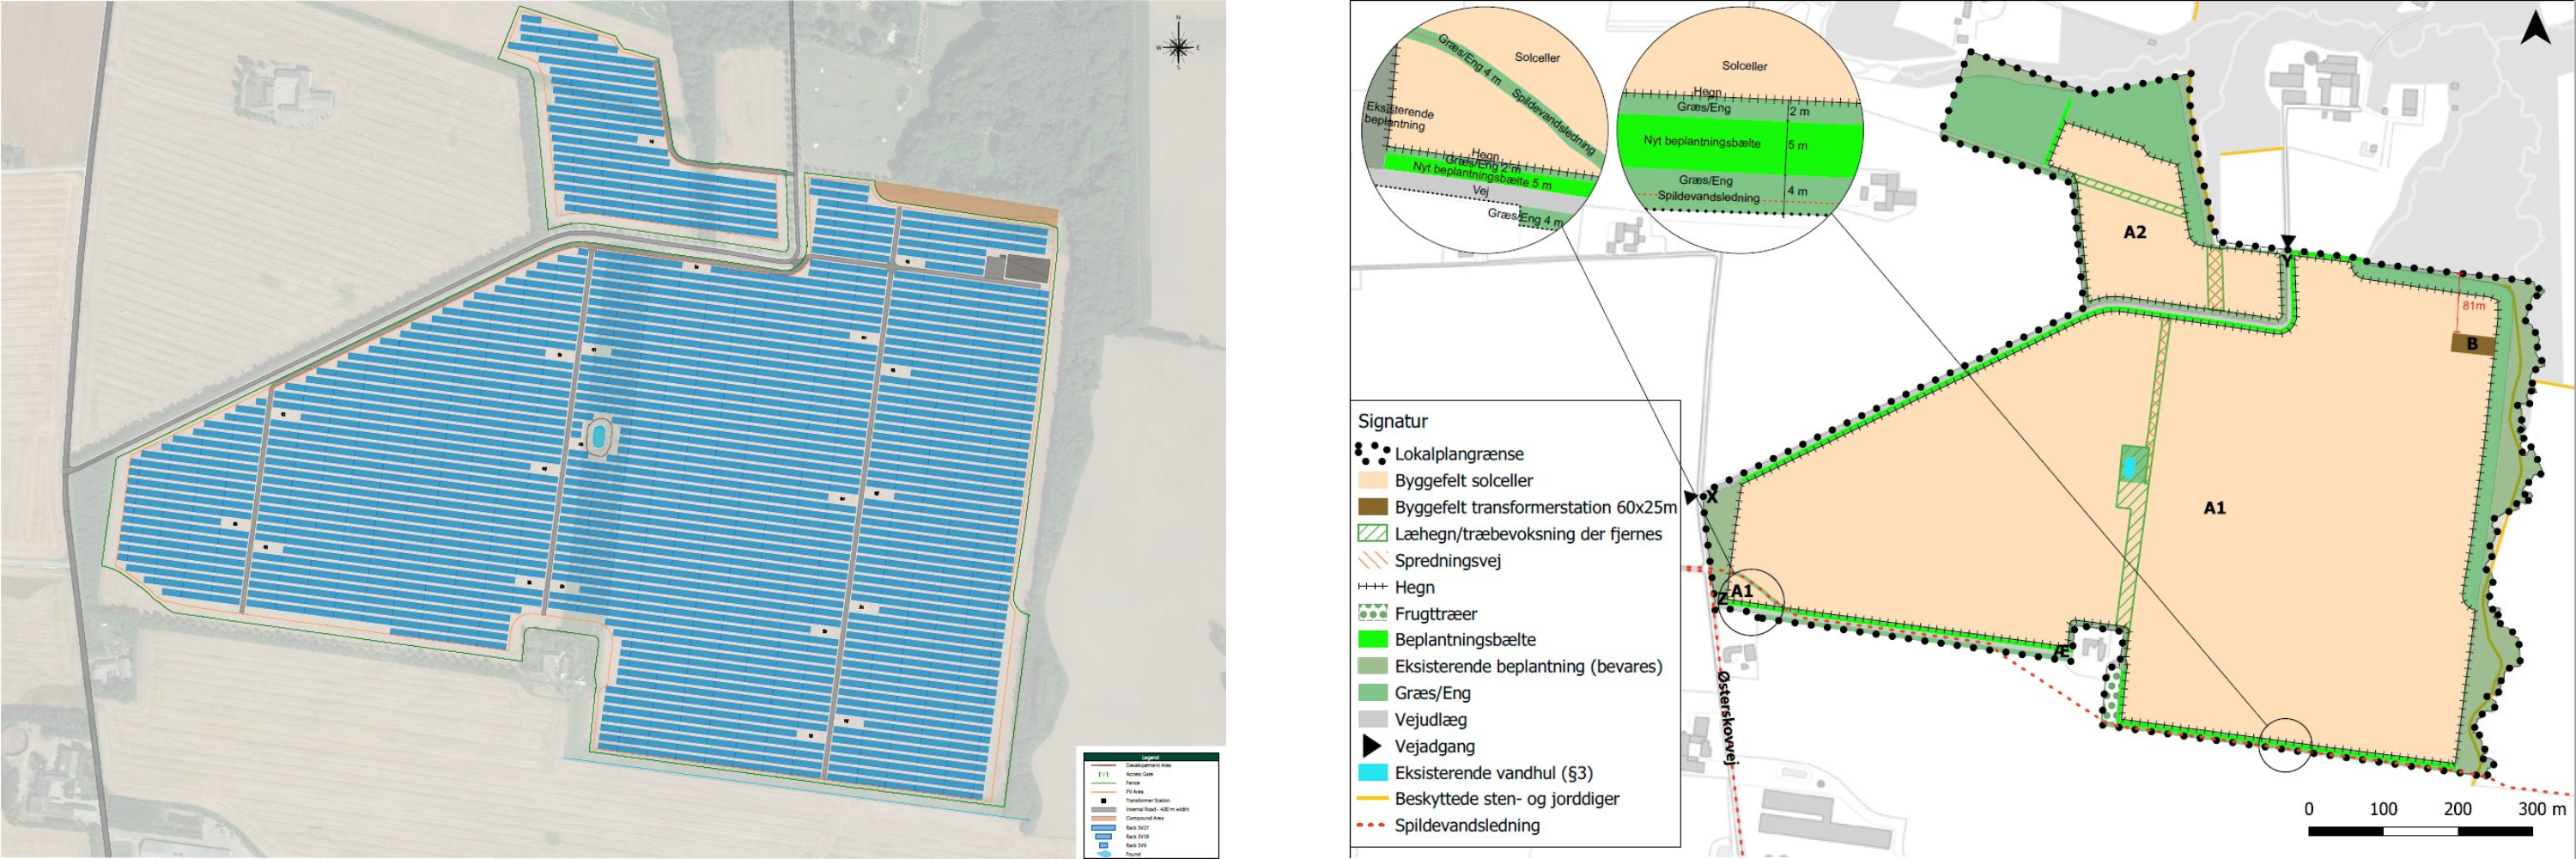Click the Græs/Eng swatch in the legend
This screenshot has height=859, width=2576.
pos(1372,692)
